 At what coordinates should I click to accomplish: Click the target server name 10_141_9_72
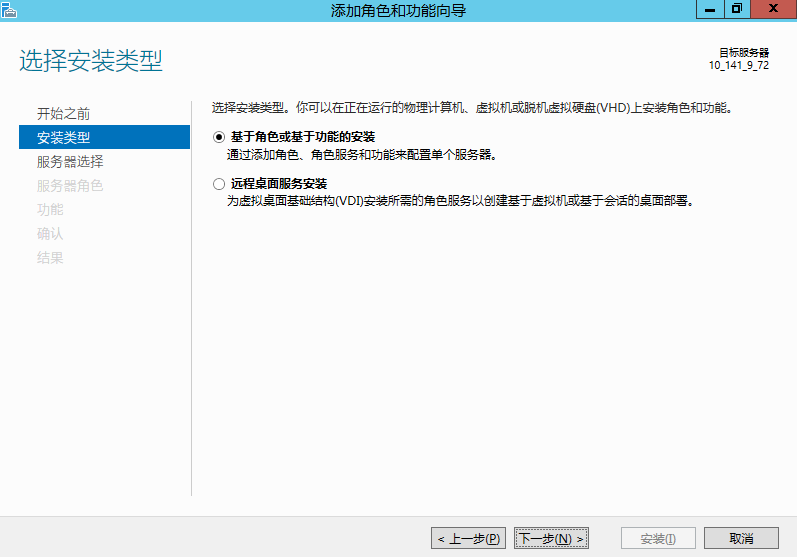pos(738,65)
